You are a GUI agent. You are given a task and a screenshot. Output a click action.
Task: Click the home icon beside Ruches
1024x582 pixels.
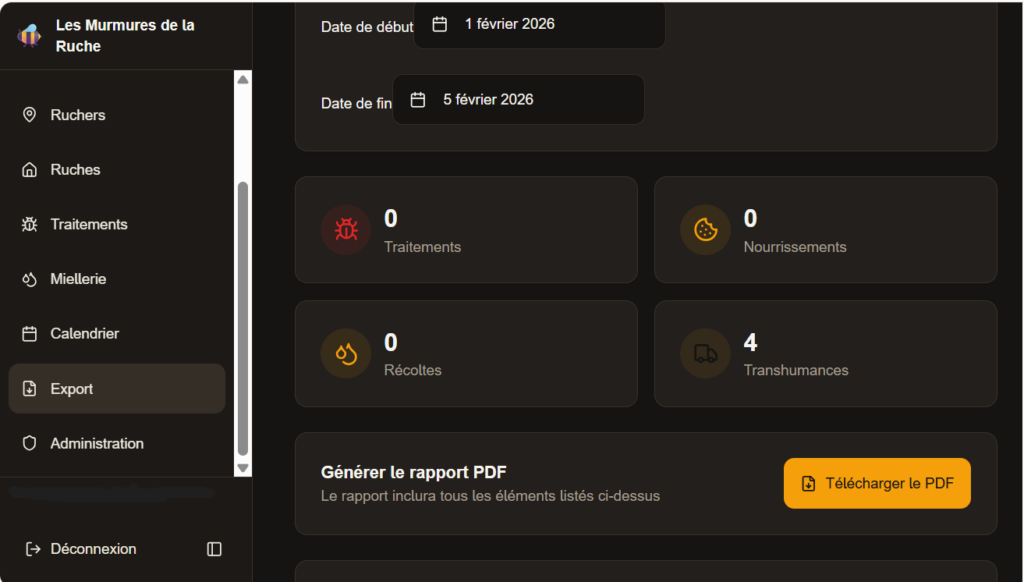pos(30,169)
